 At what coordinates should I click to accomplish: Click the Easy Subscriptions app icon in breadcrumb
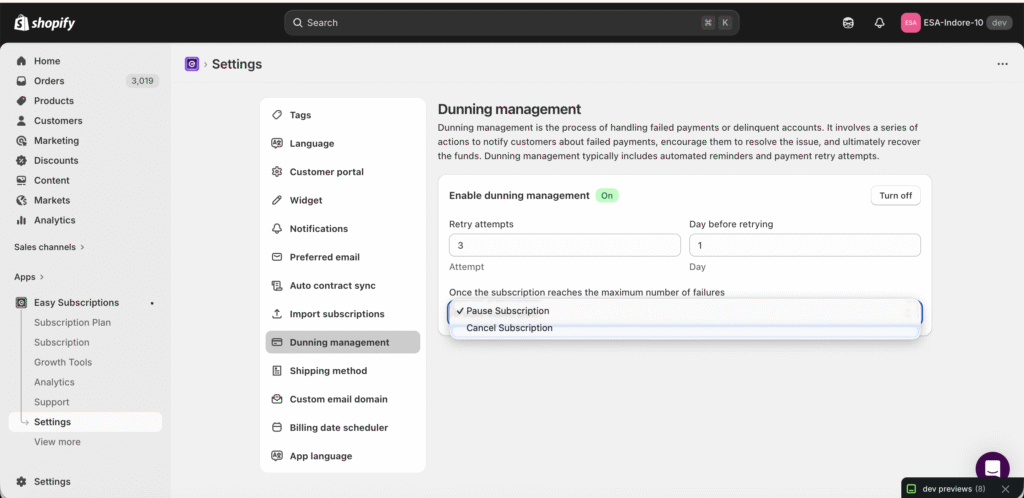(x=192, y=64)
